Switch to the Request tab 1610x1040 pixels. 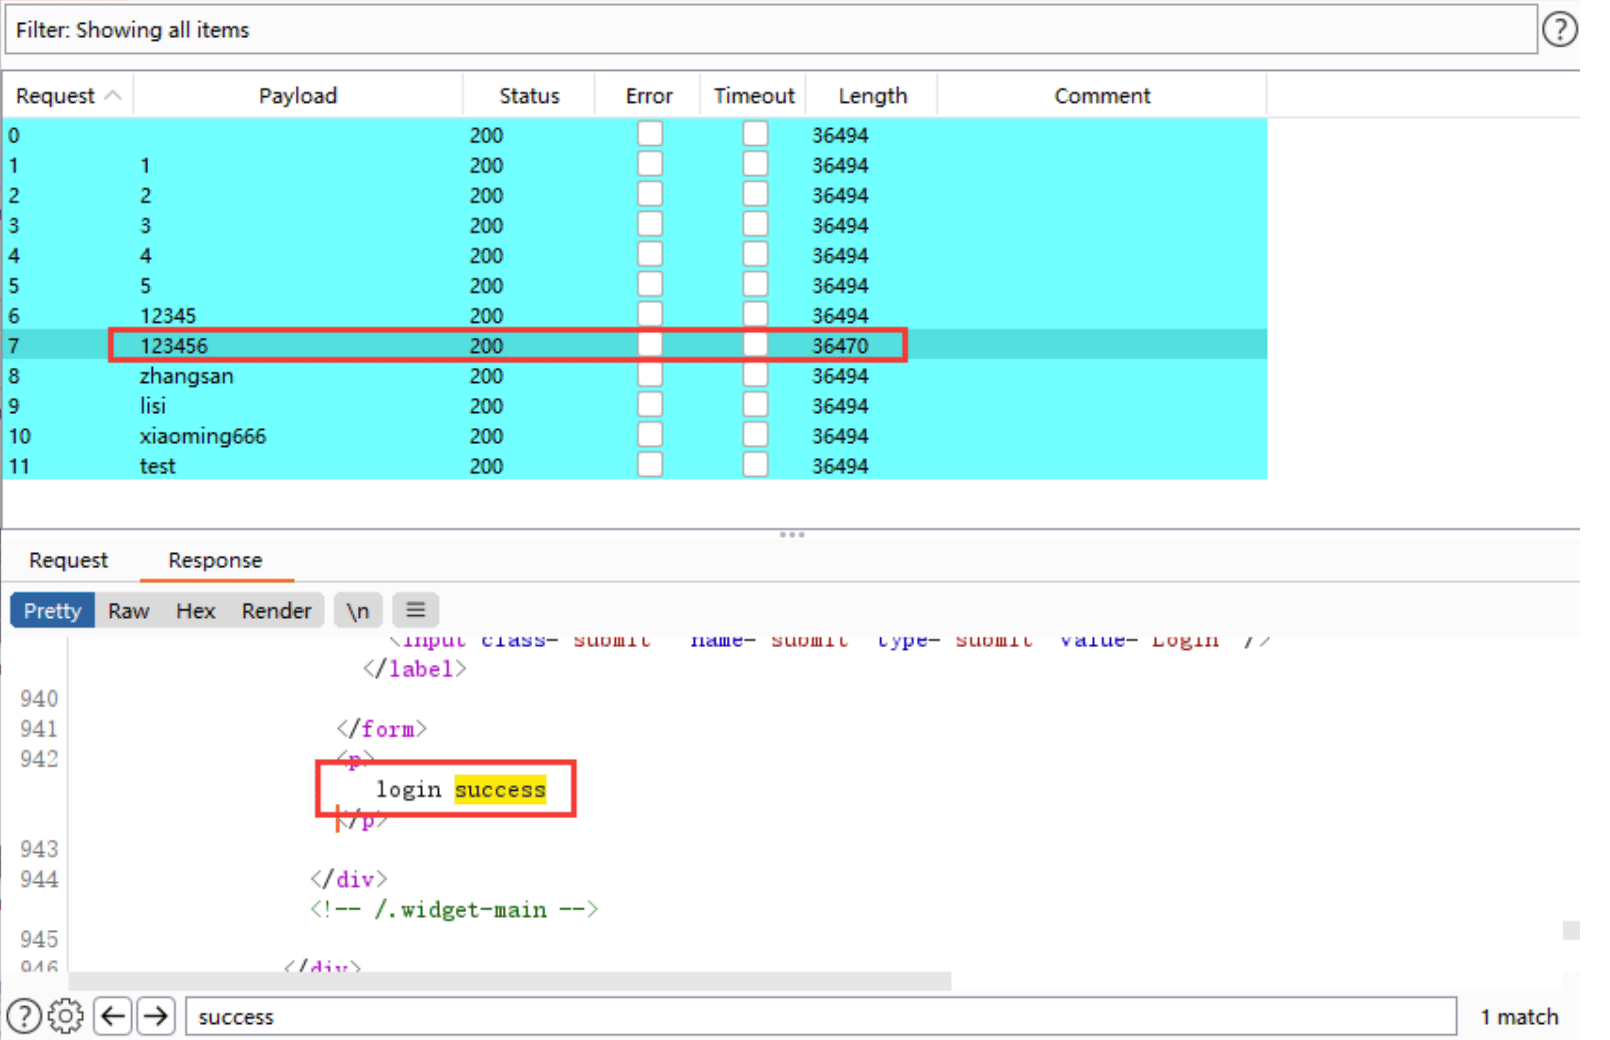tap(68, 560)
